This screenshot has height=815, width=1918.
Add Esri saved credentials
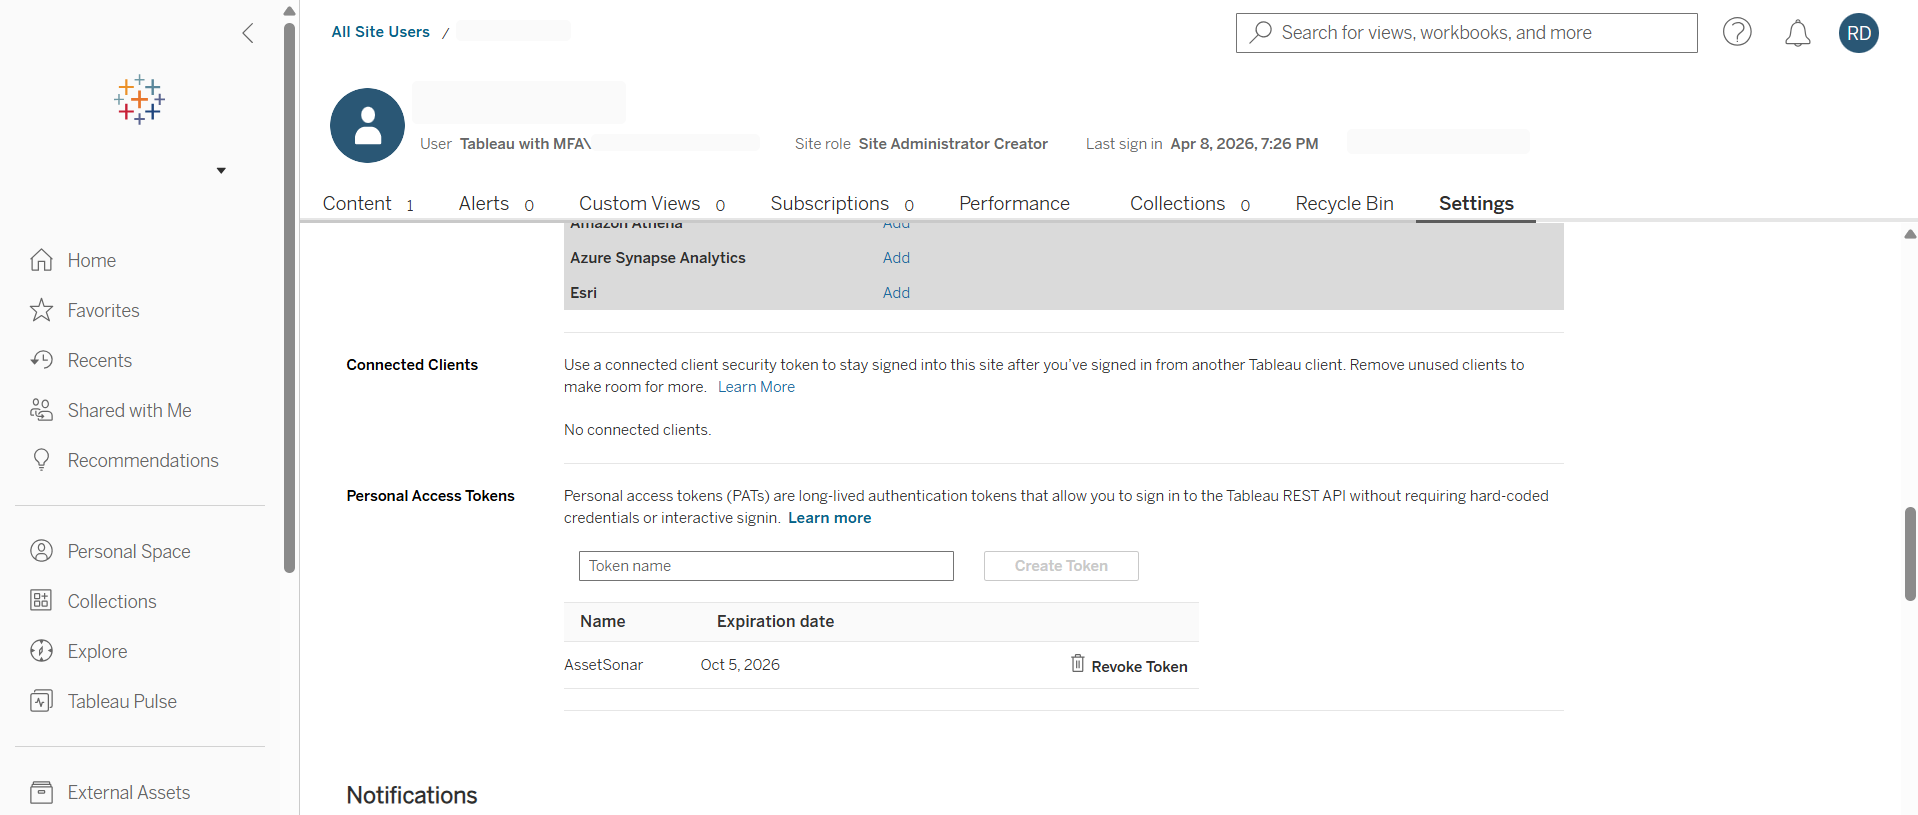coord(896,293)
